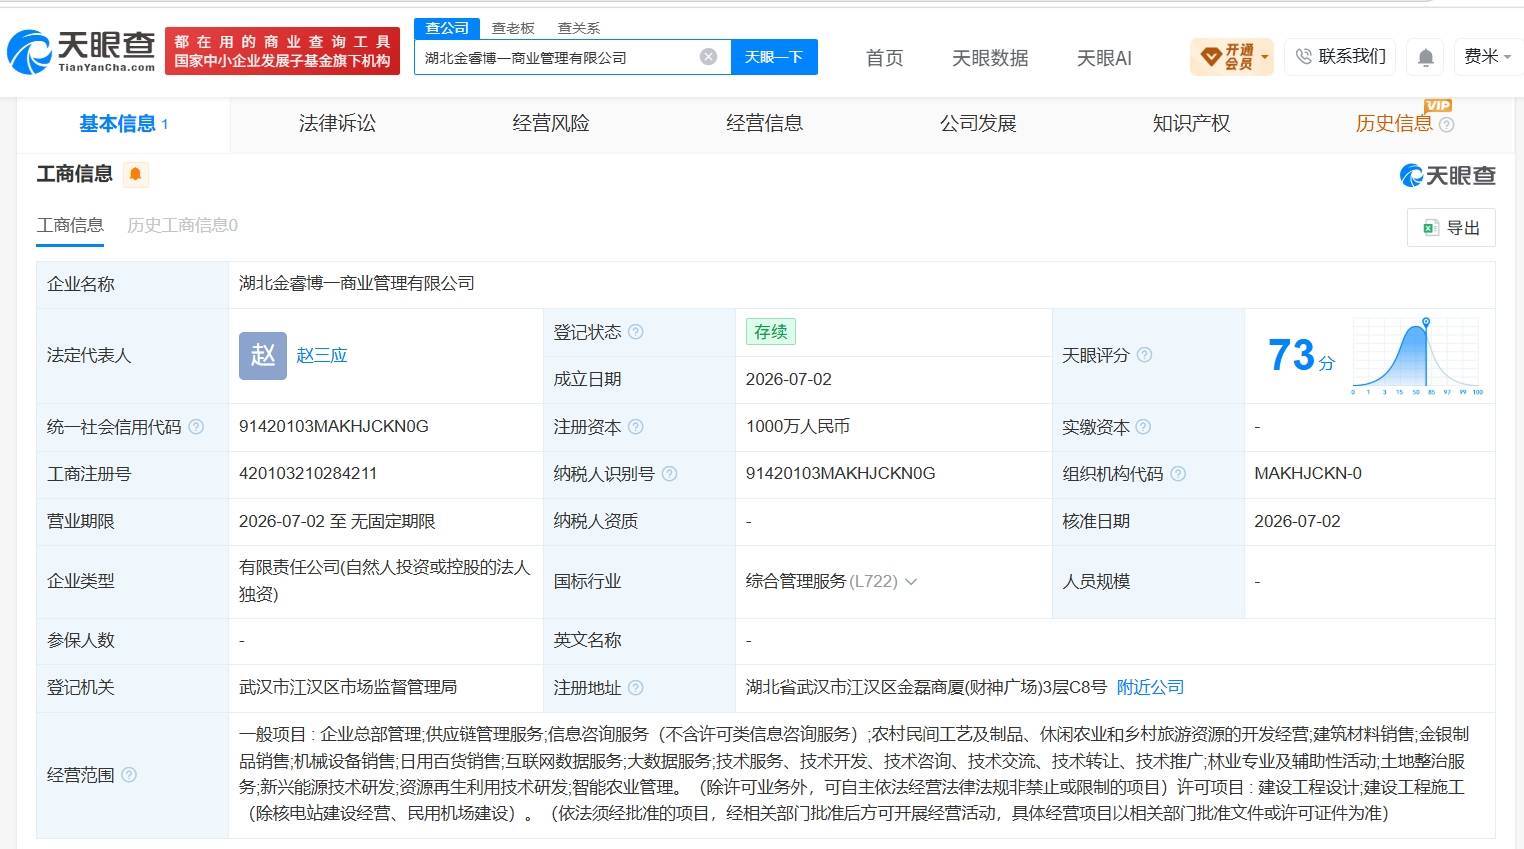Click help icon next to 注册资本
This screenshot has height=849, width=1524.
(636, 427)
